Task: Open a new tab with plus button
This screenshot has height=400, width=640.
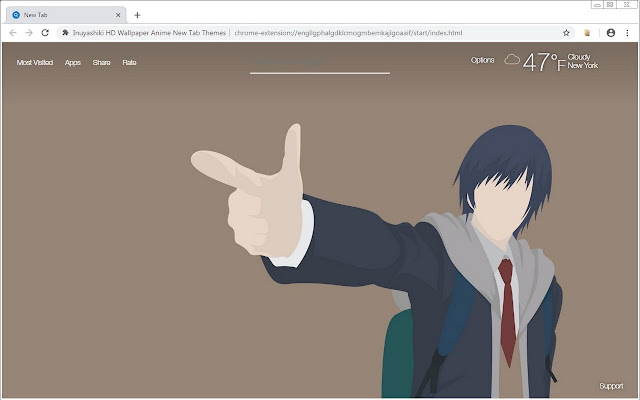Action: pyautogui.click(x=137, y=15)
